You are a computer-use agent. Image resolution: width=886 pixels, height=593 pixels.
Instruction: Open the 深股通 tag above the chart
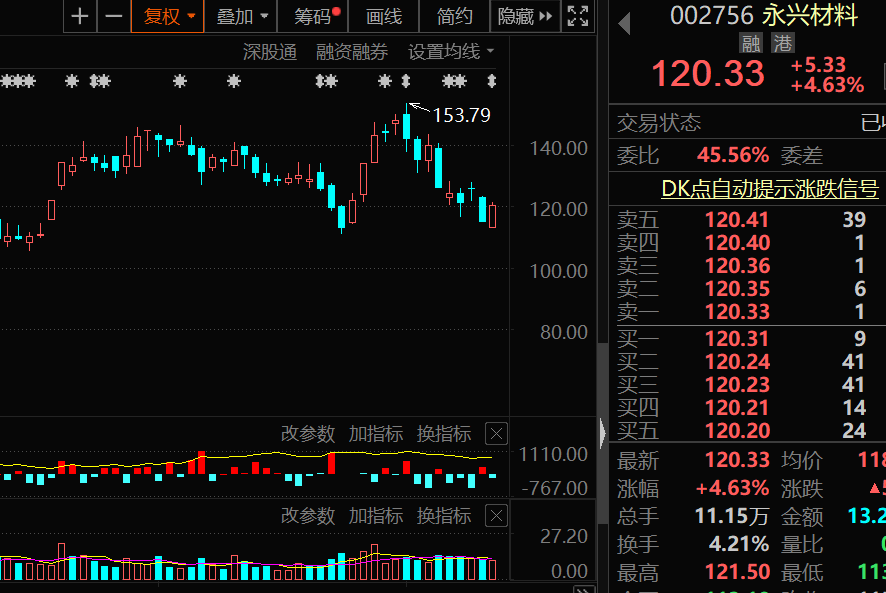(270, 52)
